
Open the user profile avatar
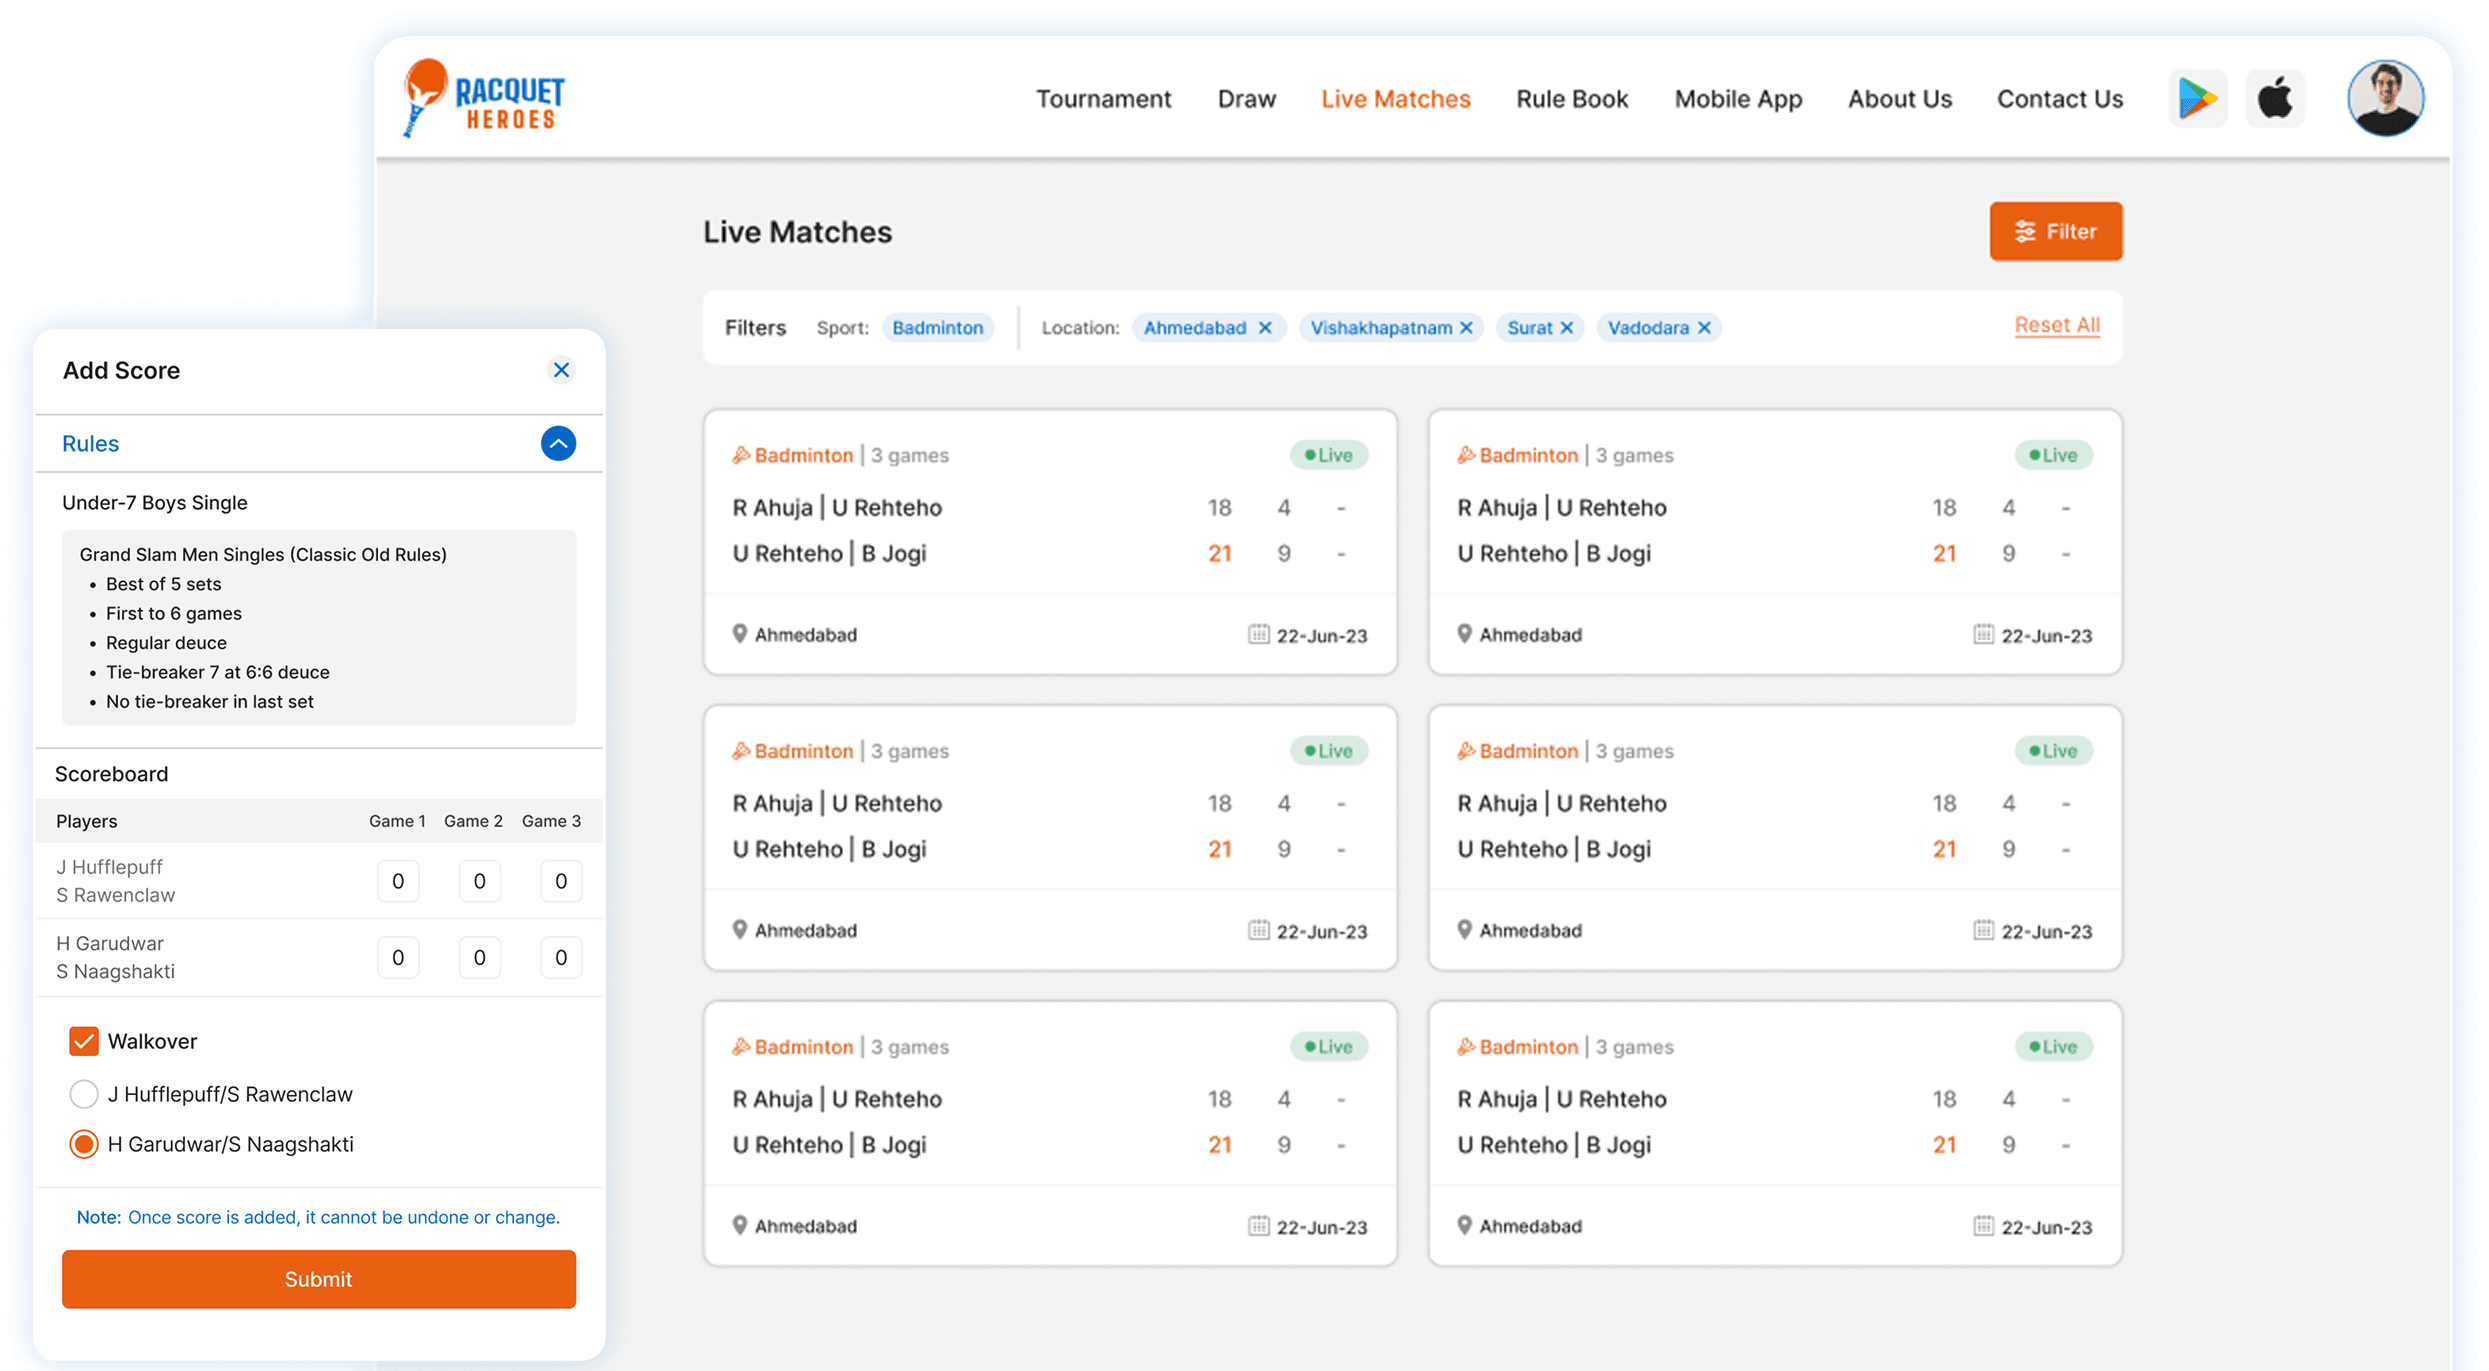click(x=2385, y=98)
